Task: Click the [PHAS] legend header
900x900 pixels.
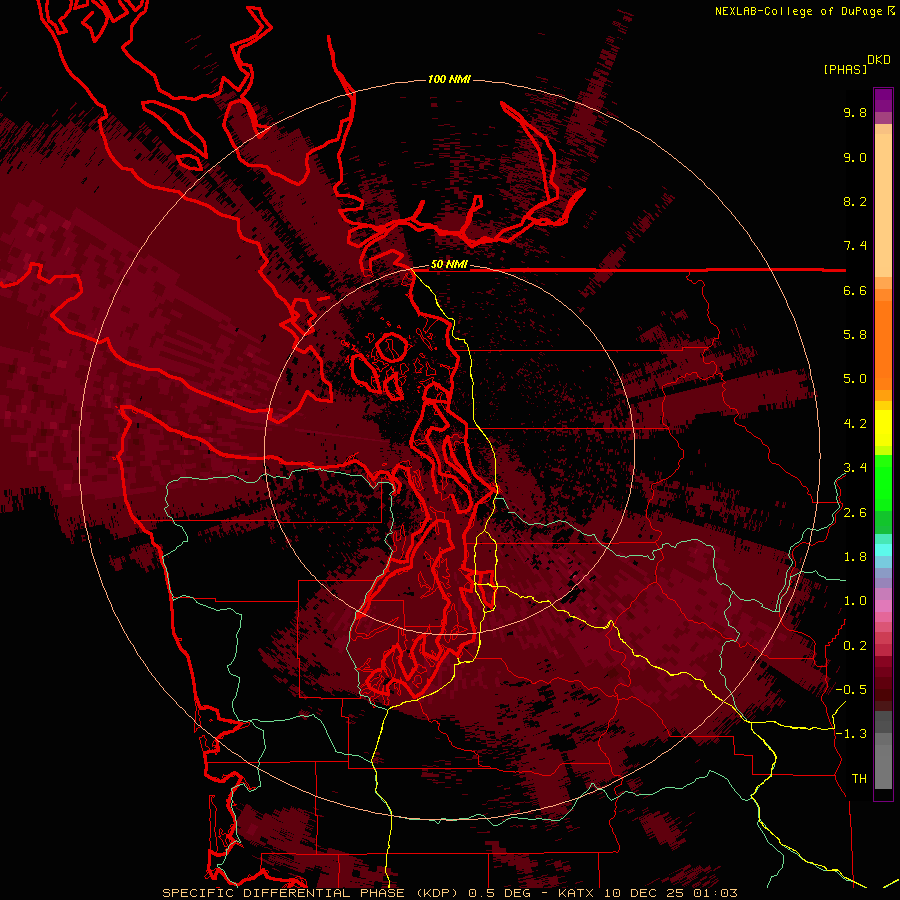Action: tap(845, 69)
